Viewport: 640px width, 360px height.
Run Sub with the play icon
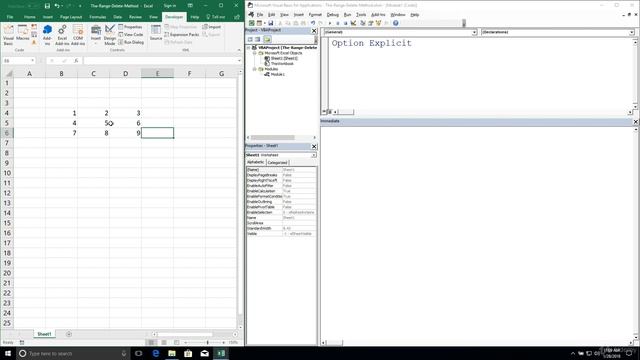tap(330, 23)
